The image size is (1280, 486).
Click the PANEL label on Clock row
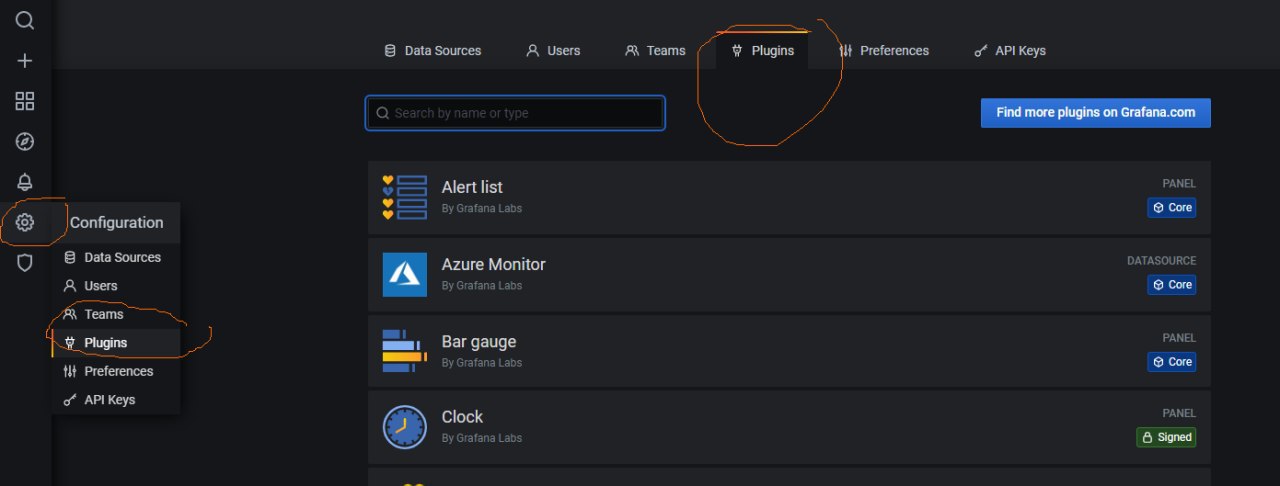[1179, 413]
